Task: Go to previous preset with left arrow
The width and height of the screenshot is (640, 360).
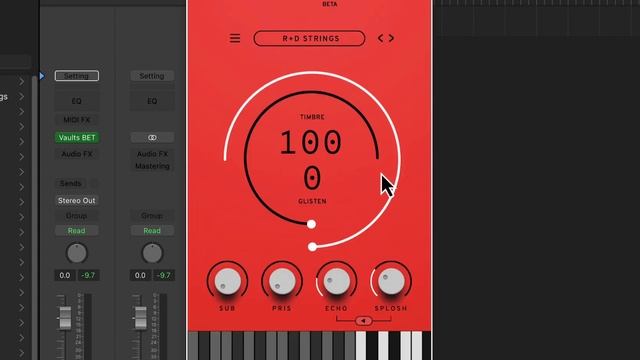Action: [x=380, y=38]
